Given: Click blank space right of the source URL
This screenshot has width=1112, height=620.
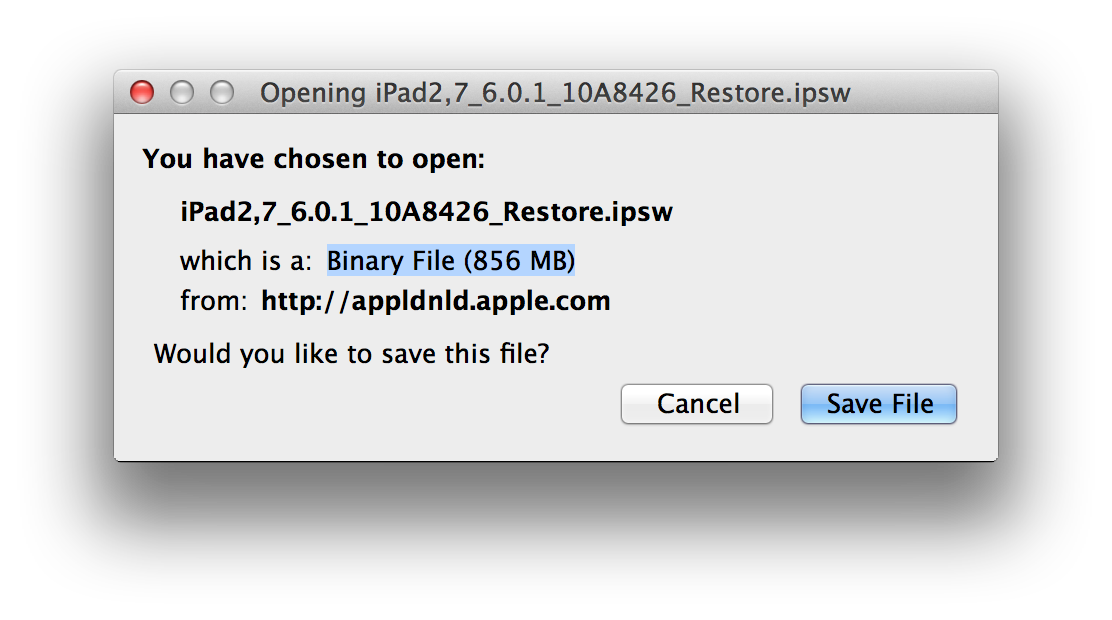Looking at the screenshot, I should click(800, 301).
